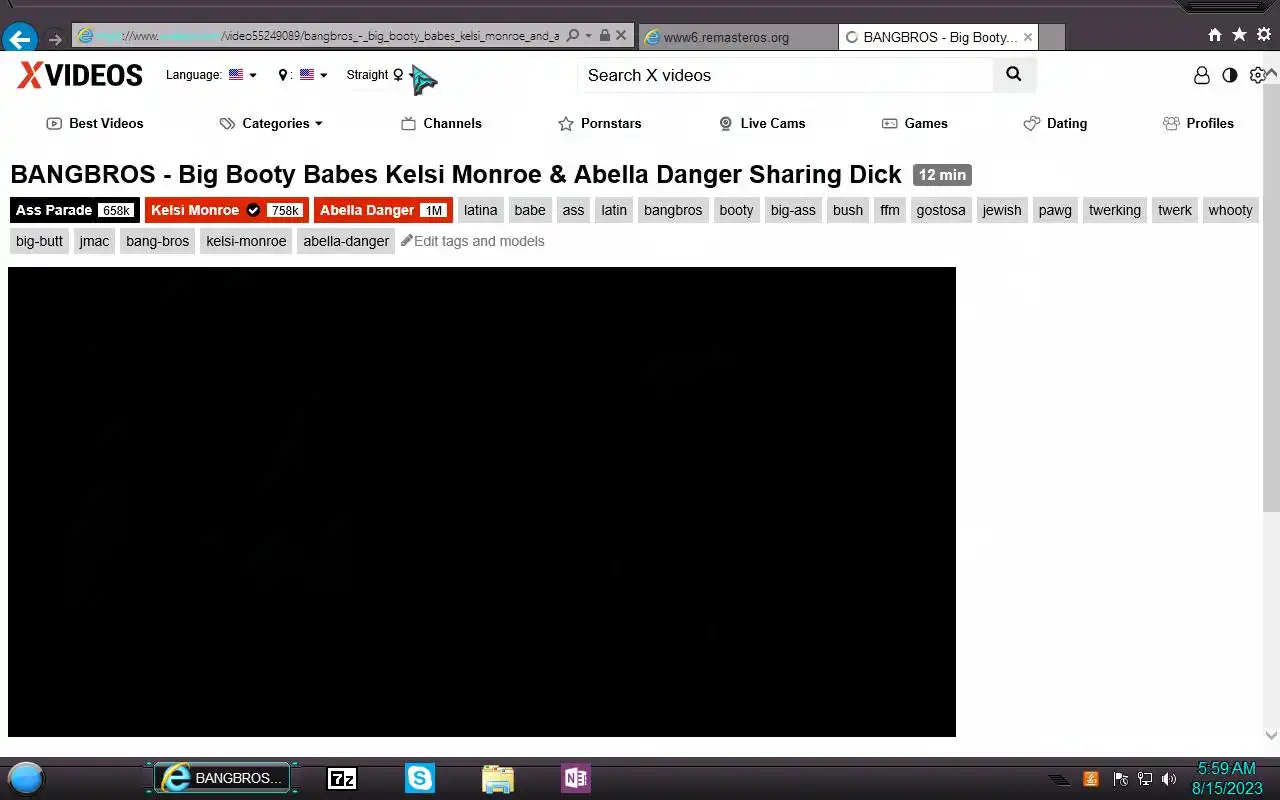The height and width of the screenshot is (800, 1280).
Task: Launch 7-Zip from the taskbar
Action: tap(342, 778)
